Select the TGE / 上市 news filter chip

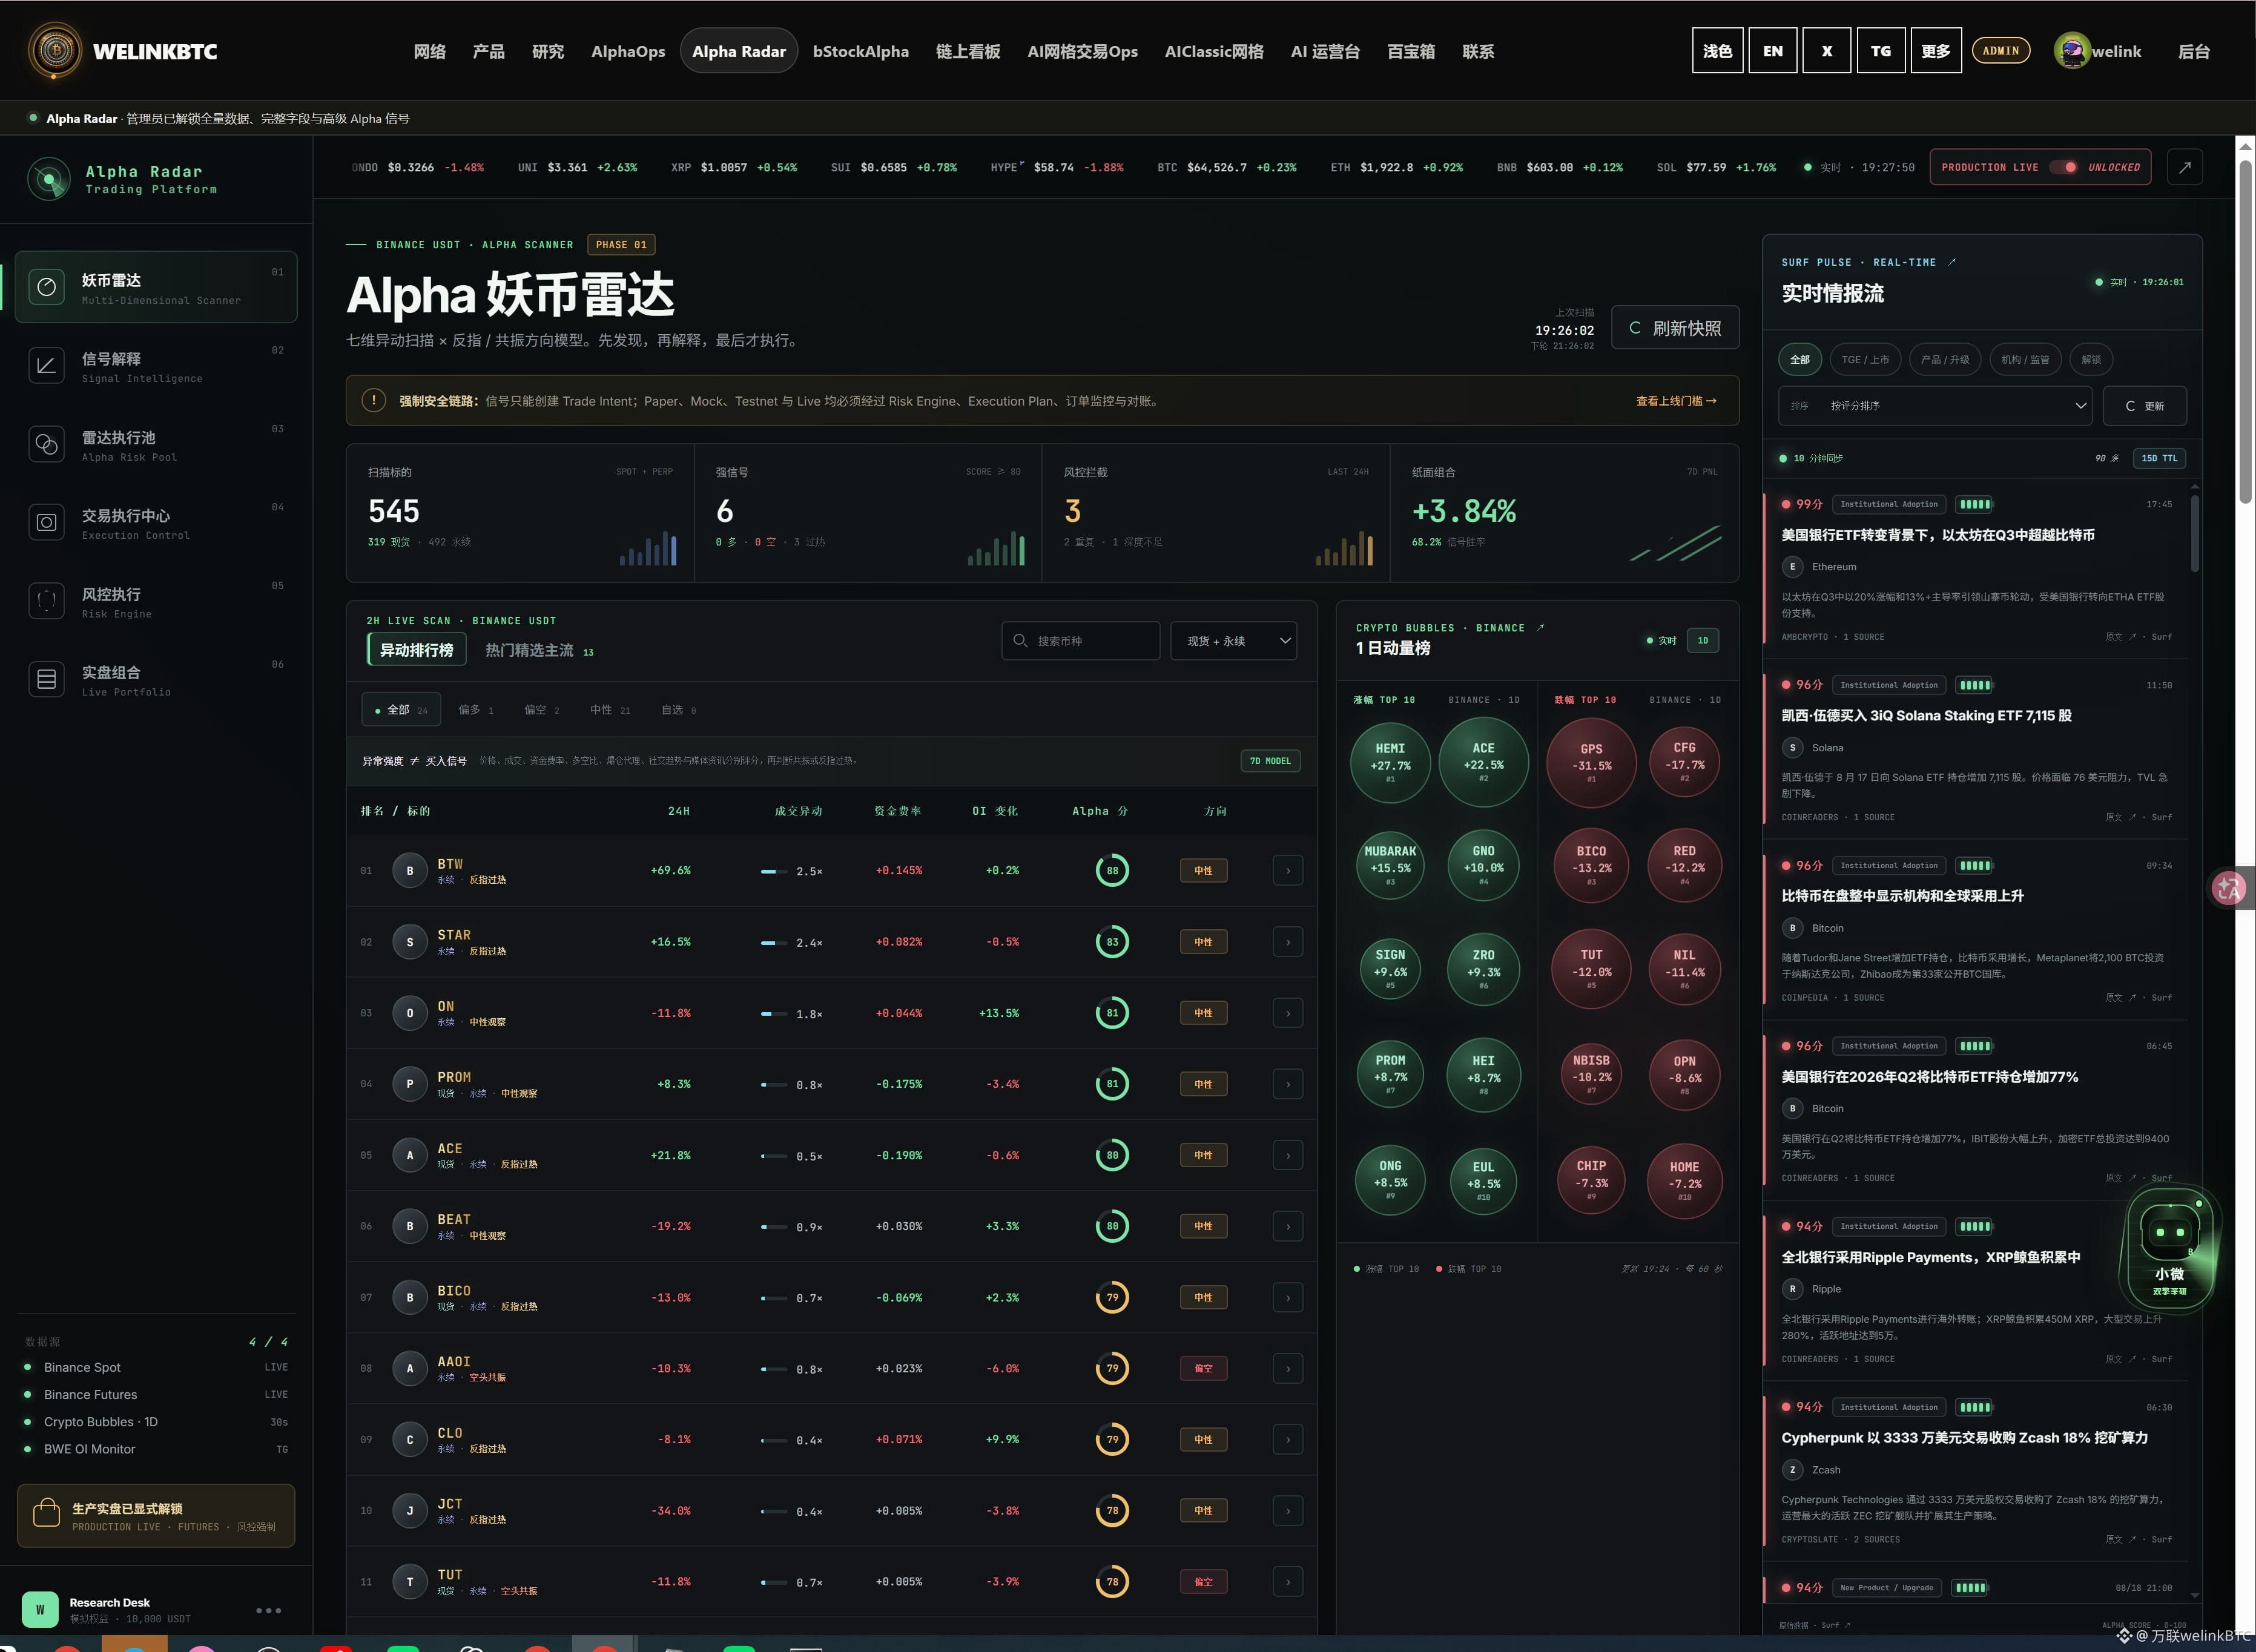tap(1865, 360)
